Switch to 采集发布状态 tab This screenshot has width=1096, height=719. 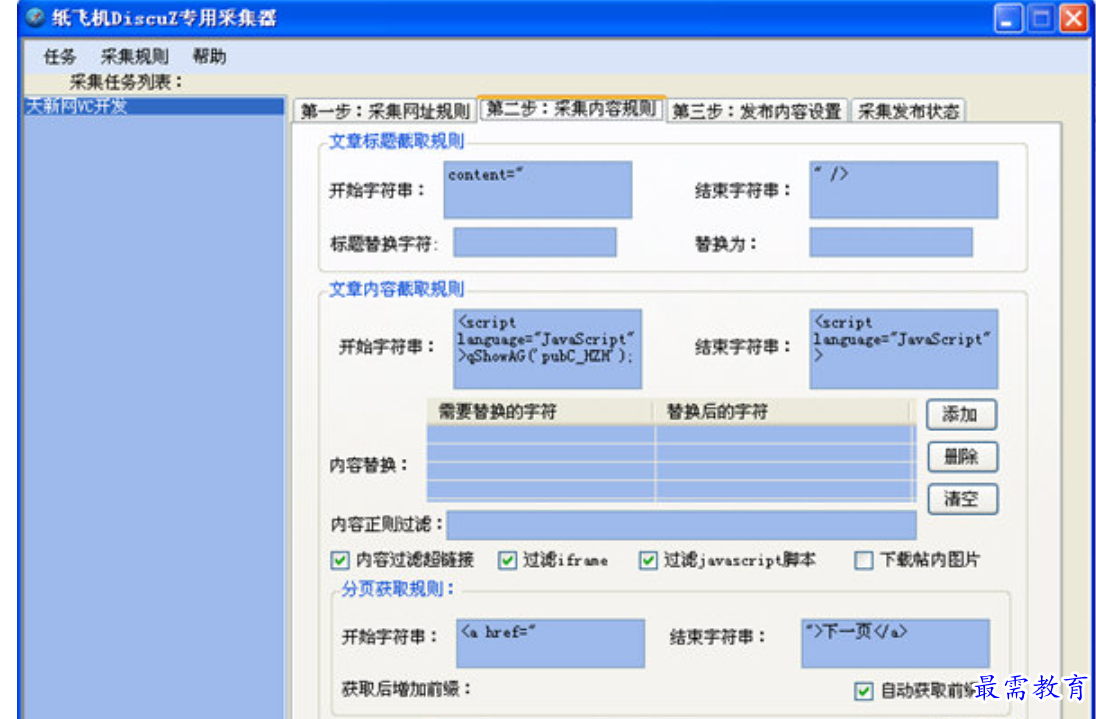tap(908, 110)
